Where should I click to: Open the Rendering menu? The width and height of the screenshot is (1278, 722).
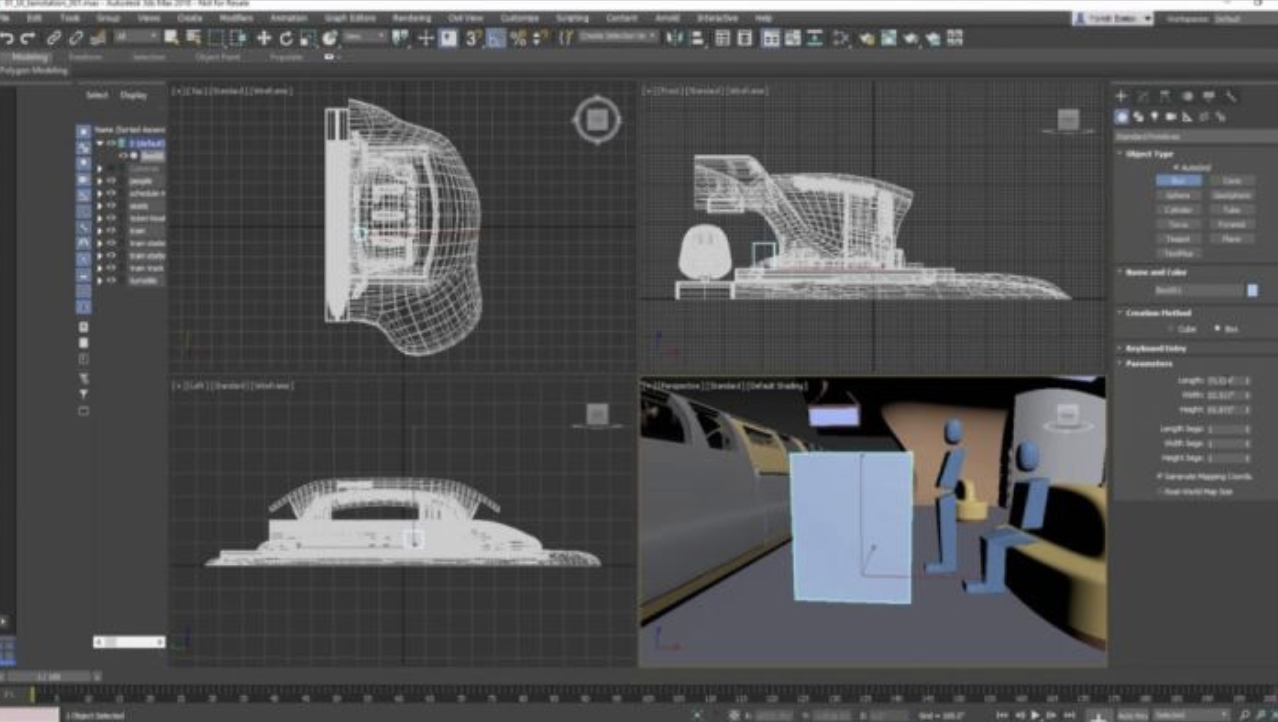pos(412,18)
